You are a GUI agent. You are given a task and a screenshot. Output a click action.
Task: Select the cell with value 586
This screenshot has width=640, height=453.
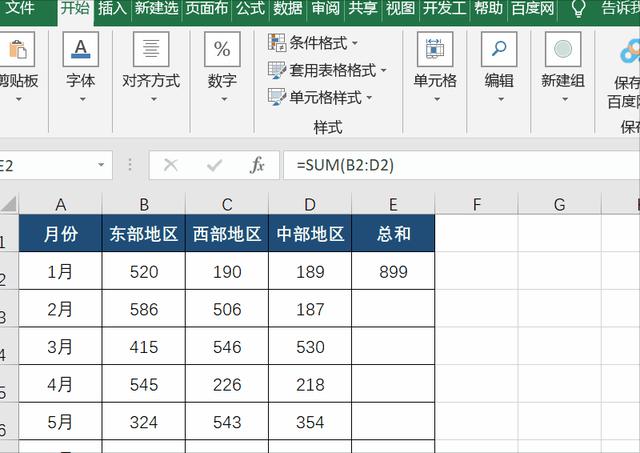[x=144, y=309]
